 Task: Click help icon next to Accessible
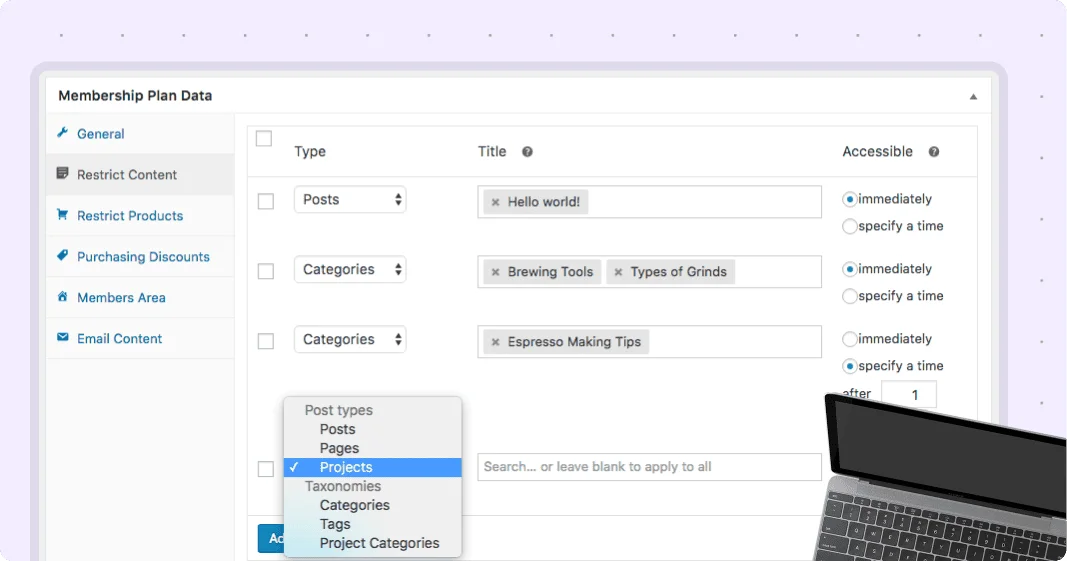[934, 152]
